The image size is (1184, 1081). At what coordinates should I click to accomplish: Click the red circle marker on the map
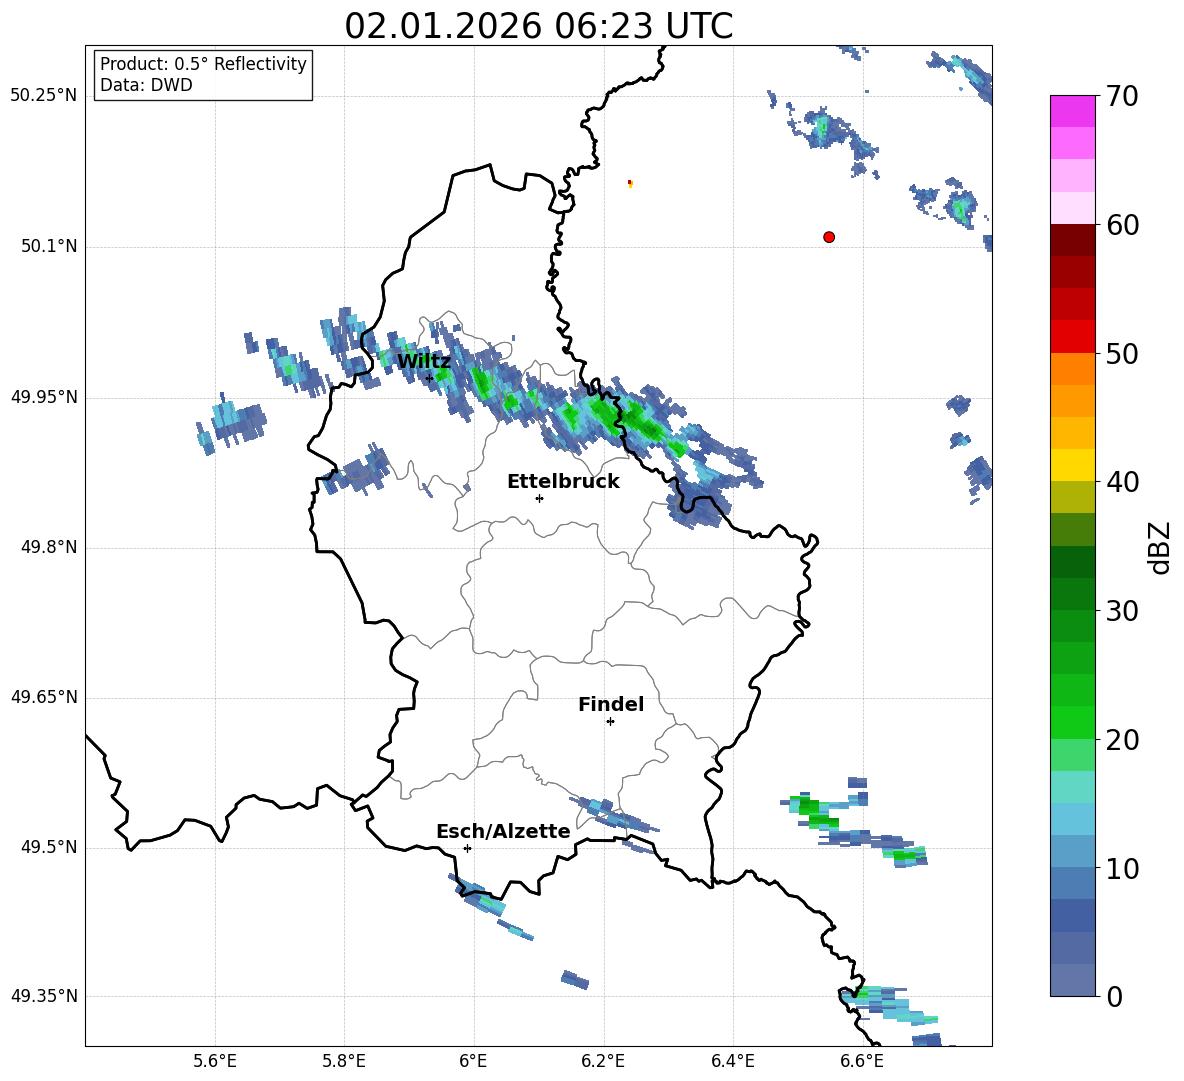pos(829,237)
